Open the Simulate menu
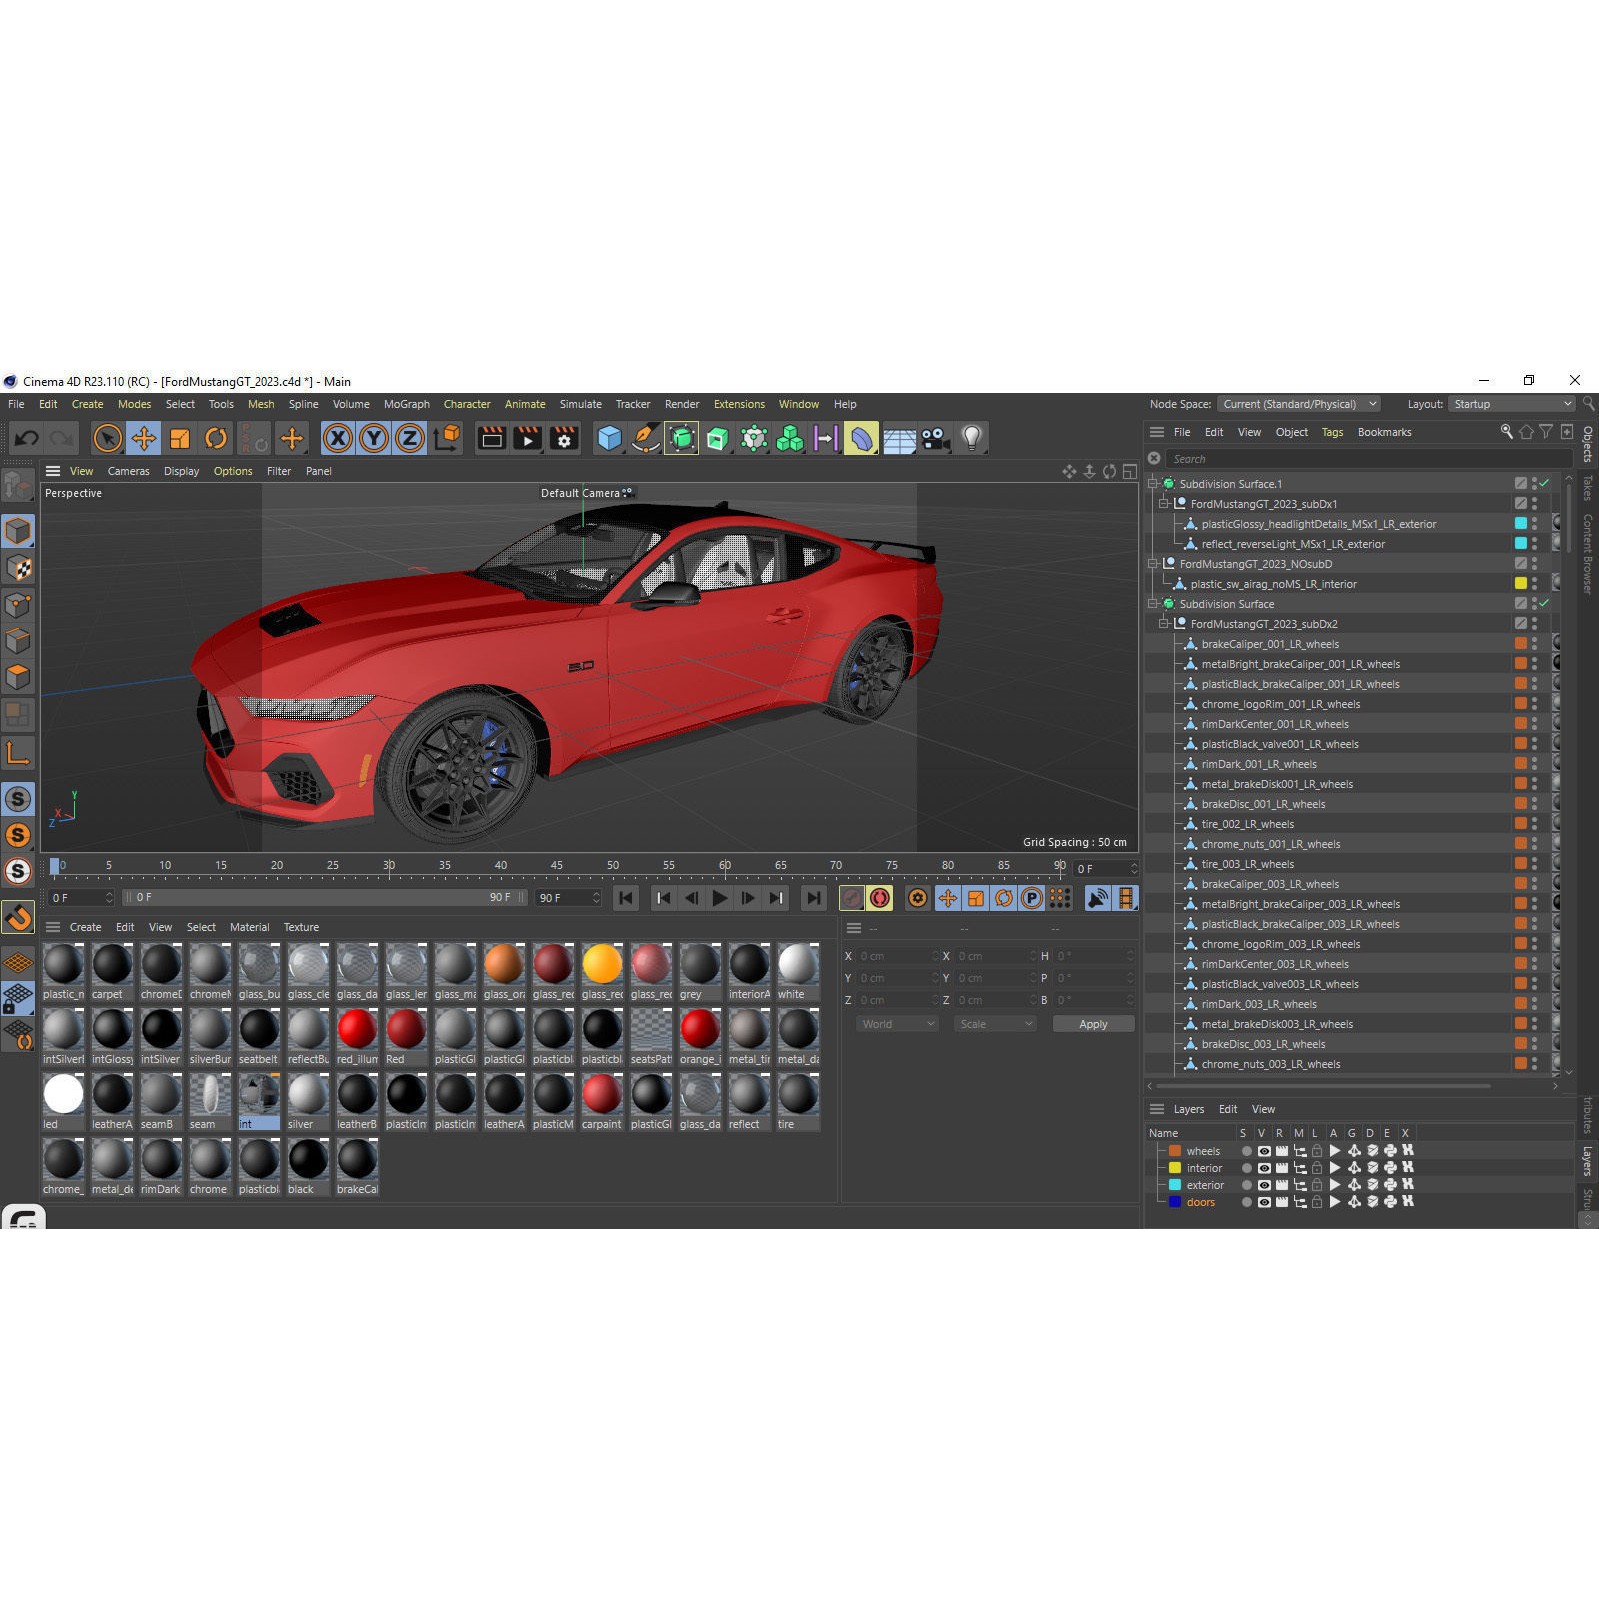The width and height of the screenshot is (1599, 1599). click(580, 404)
